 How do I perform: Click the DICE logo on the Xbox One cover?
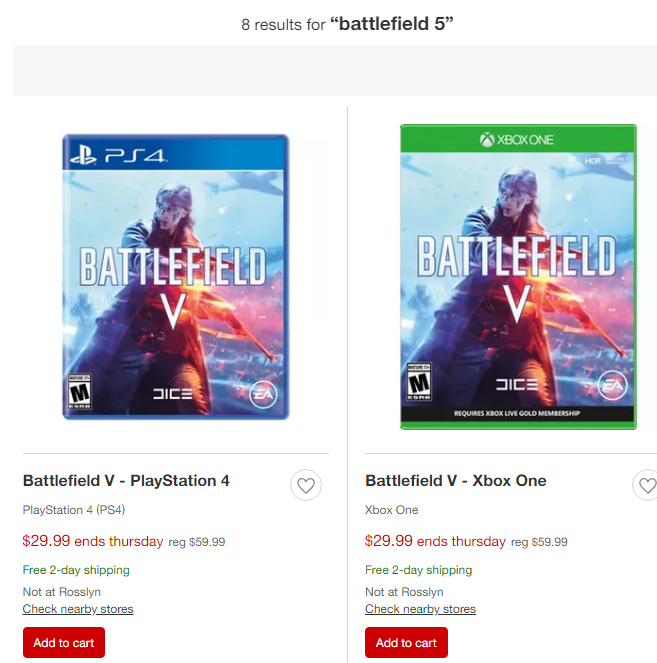pos(517,384)
